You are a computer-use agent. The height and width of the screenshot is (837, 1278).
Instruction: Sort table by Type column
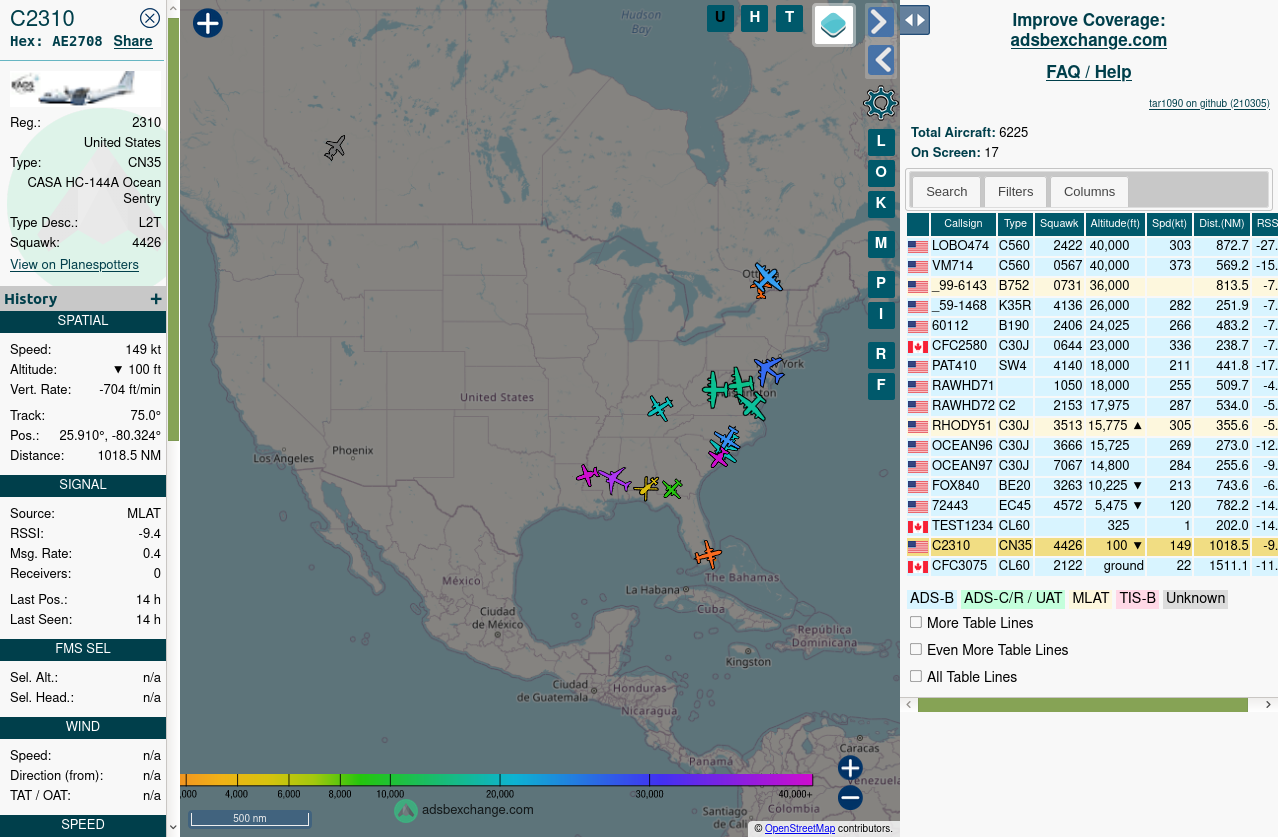pos(1015,224)
